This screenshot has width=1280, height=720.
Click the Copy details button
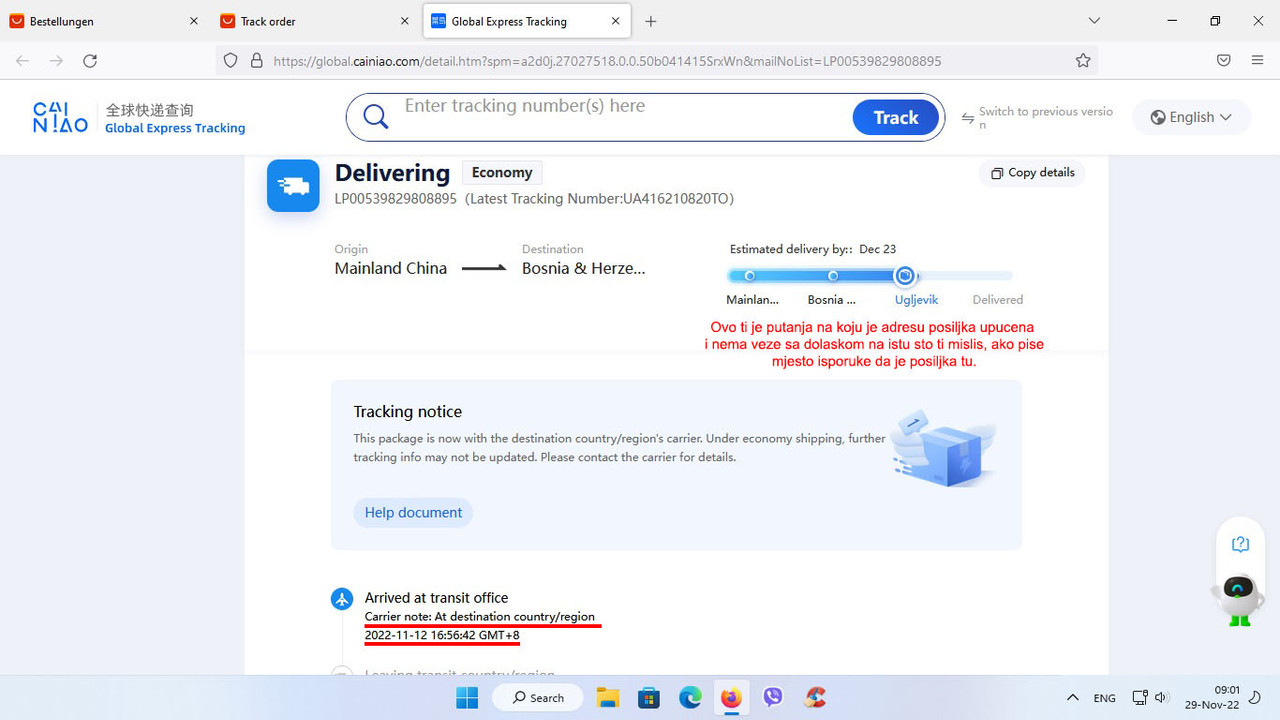pos(1032,173)
